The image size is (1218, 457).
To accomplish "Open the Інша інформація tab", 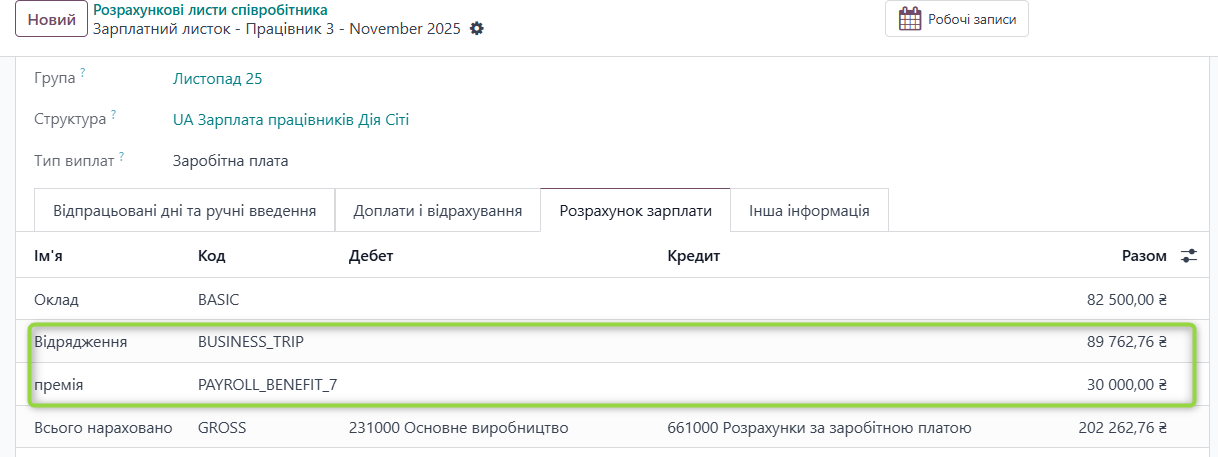I will click(809, 211).
